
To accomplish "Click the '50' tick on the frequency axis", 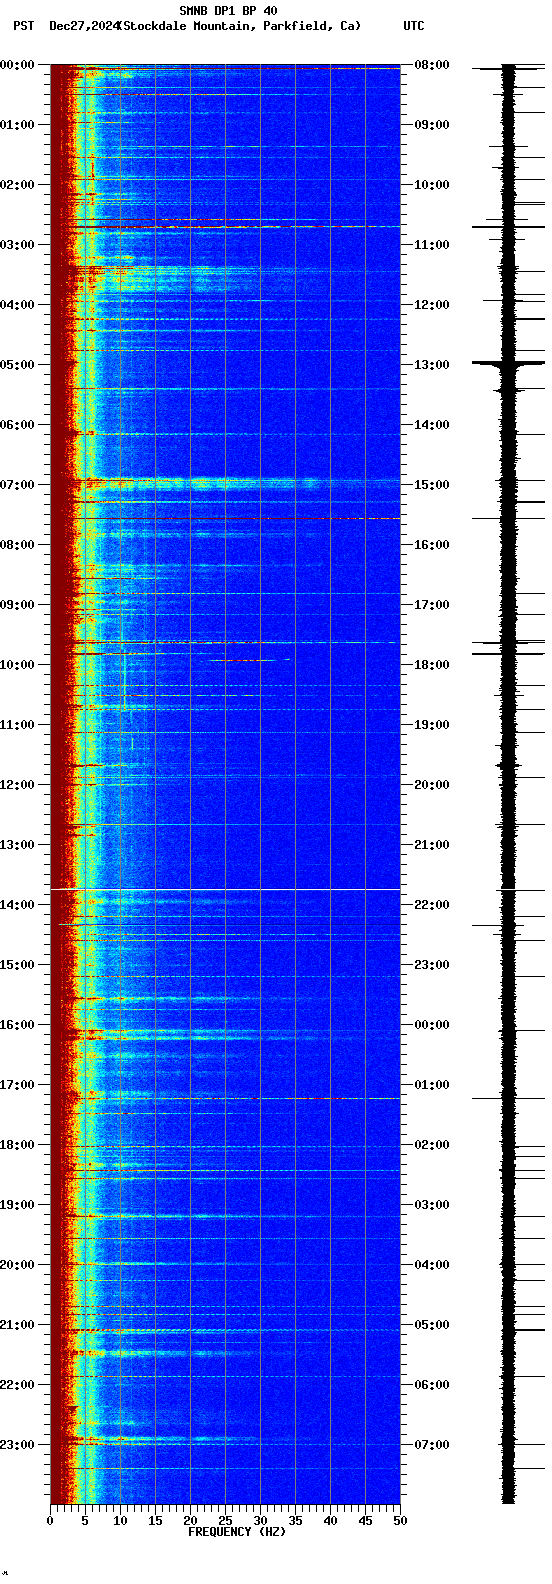I will (x=400, y=1521).
